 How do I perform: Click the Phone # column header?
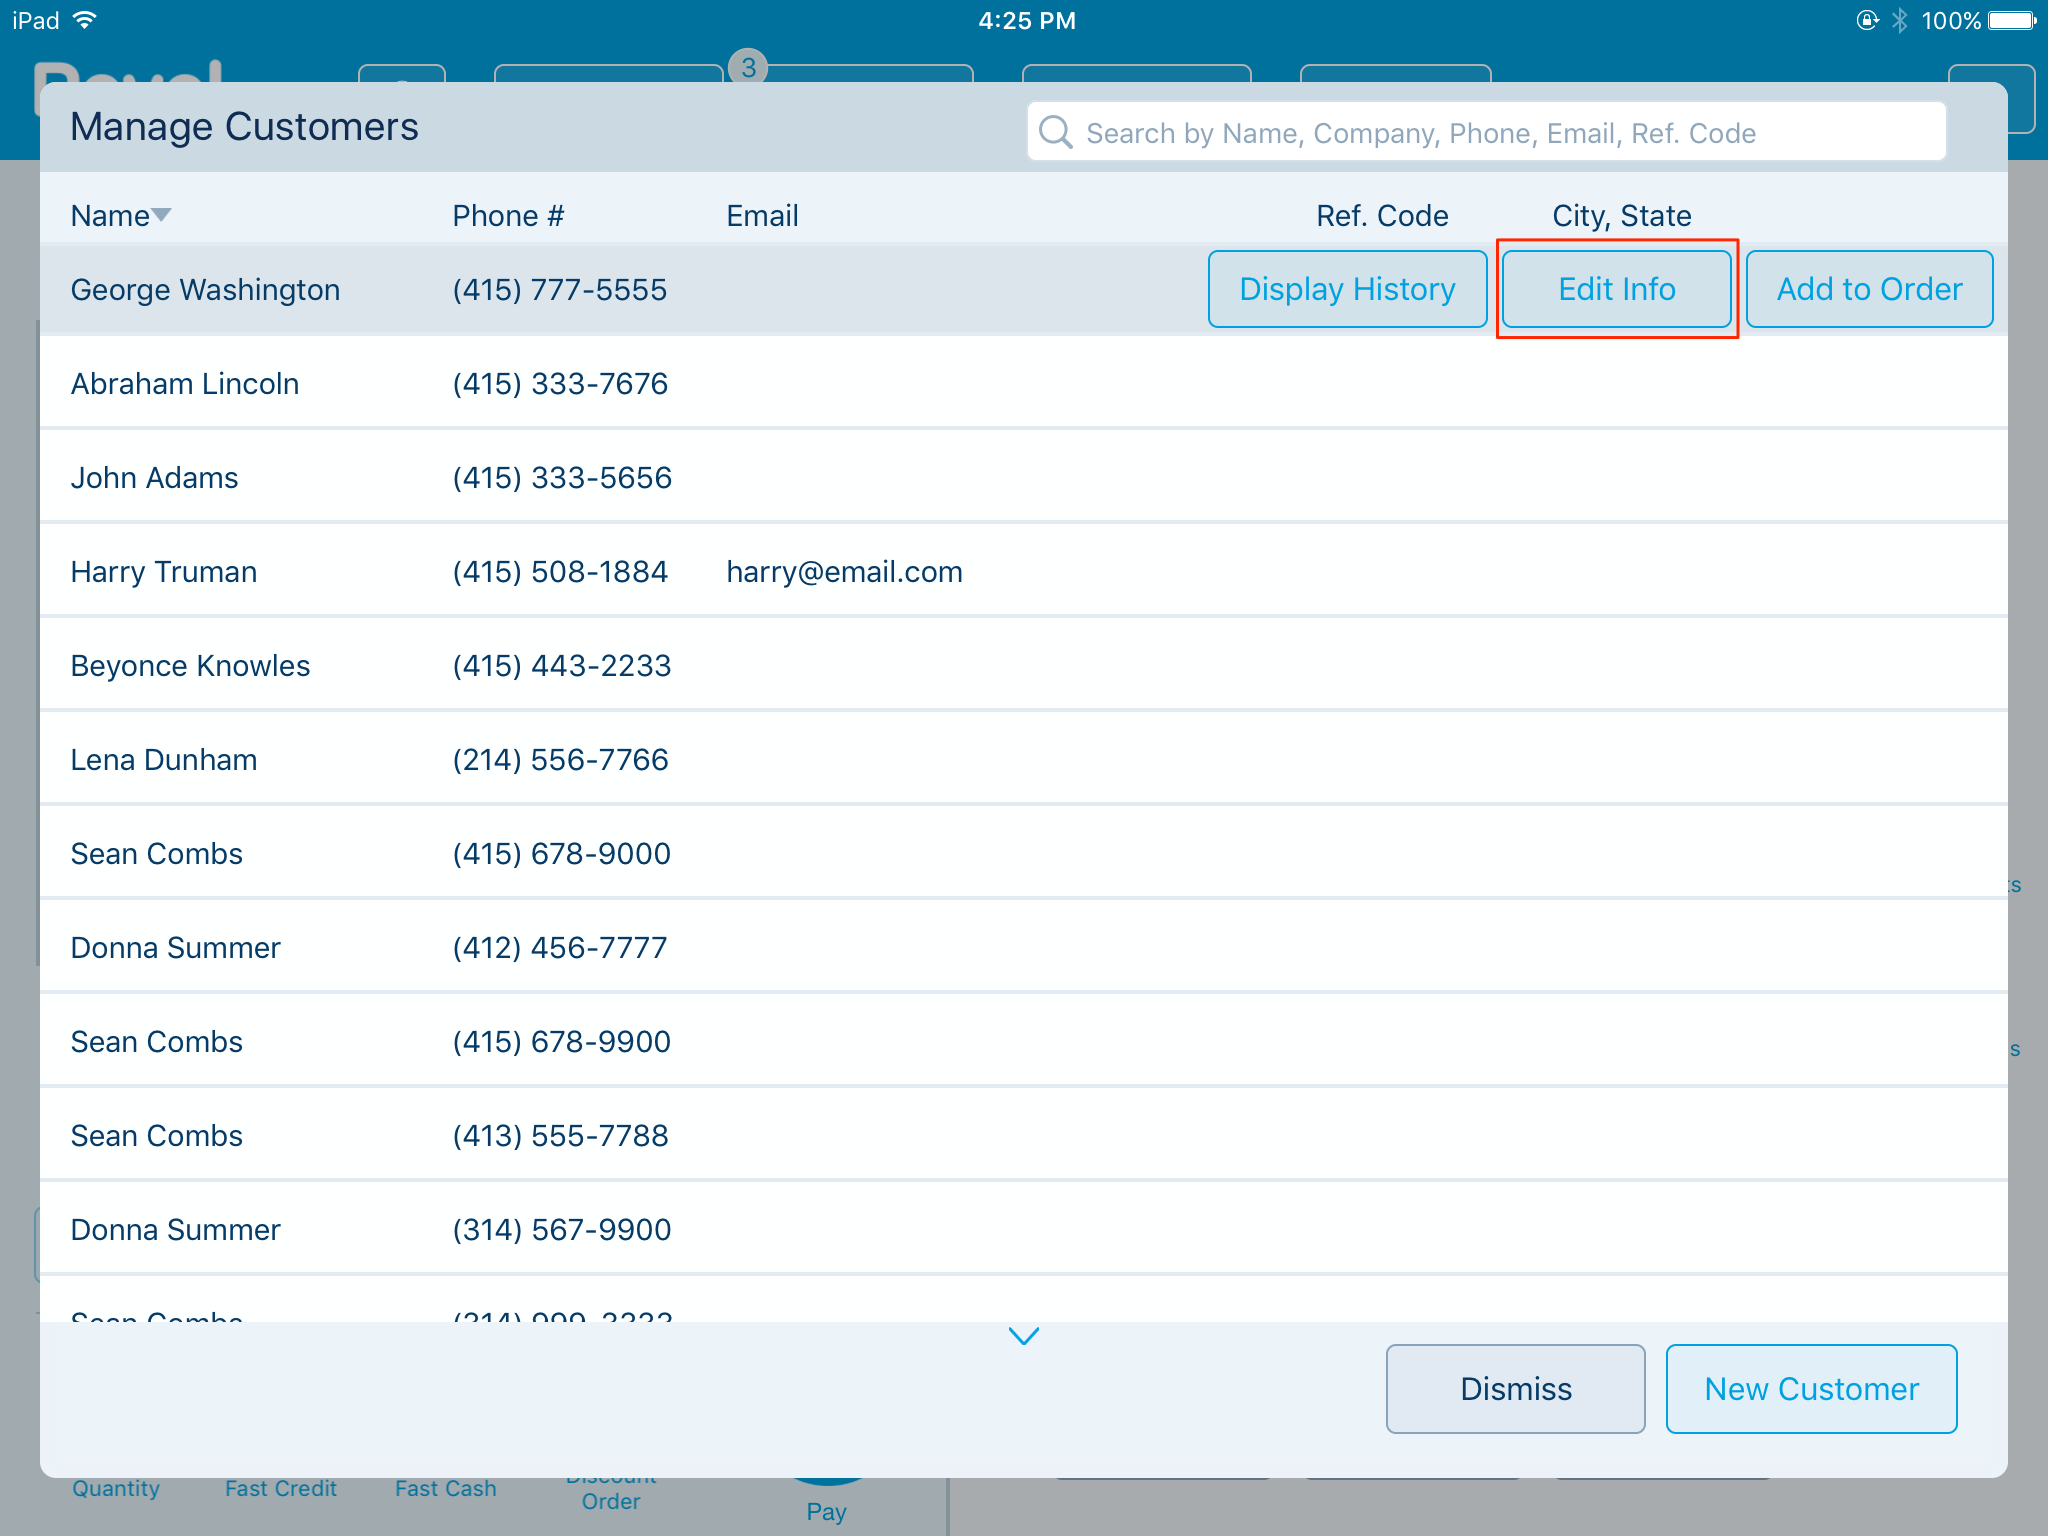pos(508,216)
